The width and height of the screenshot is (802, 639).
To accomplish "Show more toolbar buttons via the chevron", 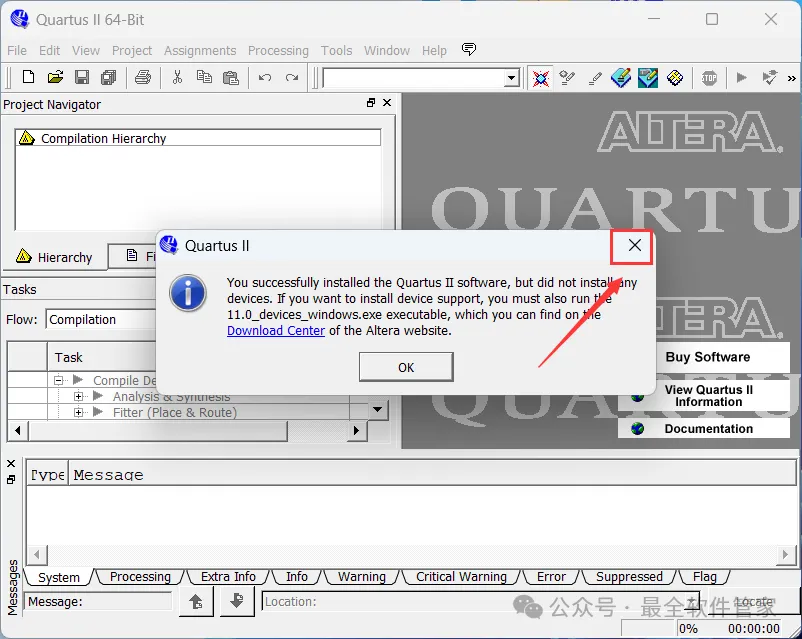I will click(x=792, y=78).
